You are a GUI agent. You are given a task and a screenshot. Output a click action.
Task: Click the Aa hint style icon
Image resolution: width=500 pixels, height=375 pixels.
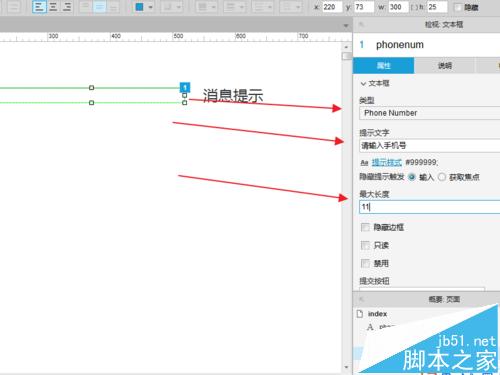pos(364,163)
